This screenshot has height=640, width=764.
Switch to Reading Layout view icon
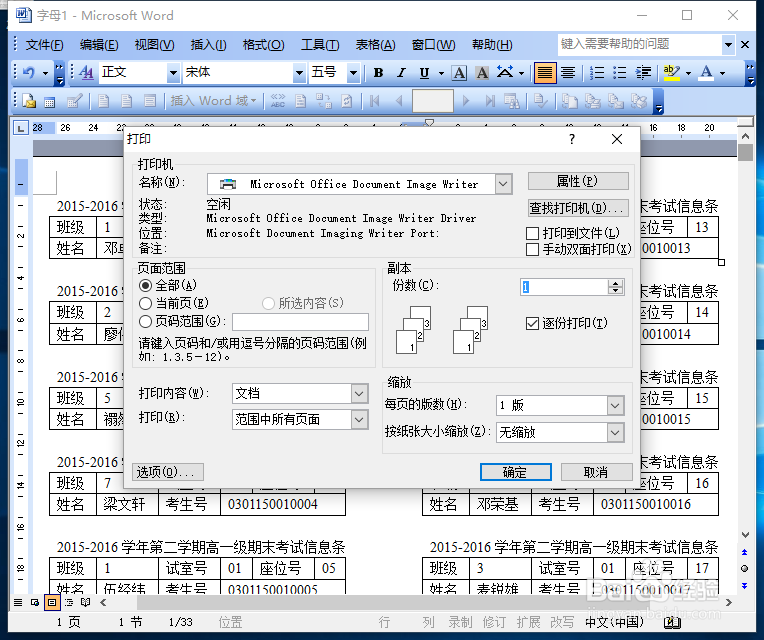86,603
